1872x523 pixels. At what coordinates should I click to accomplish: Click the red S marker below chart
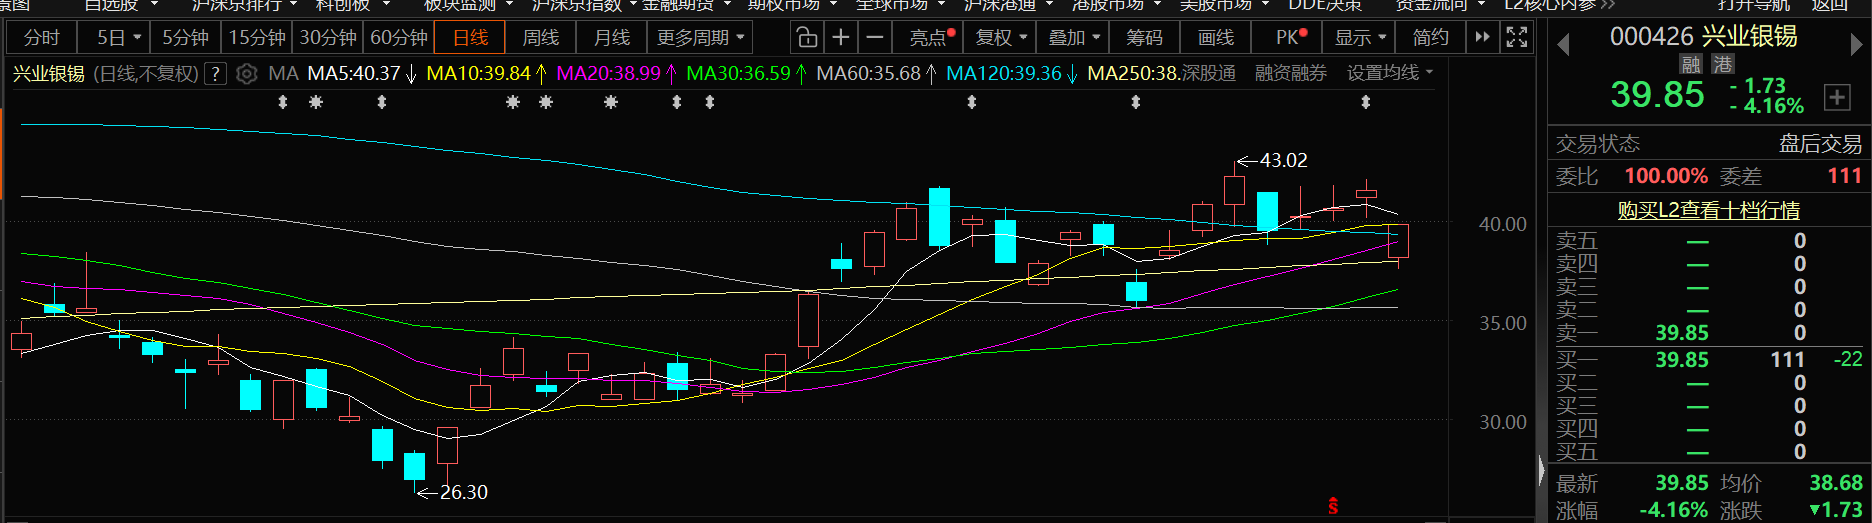[1333, 505]
